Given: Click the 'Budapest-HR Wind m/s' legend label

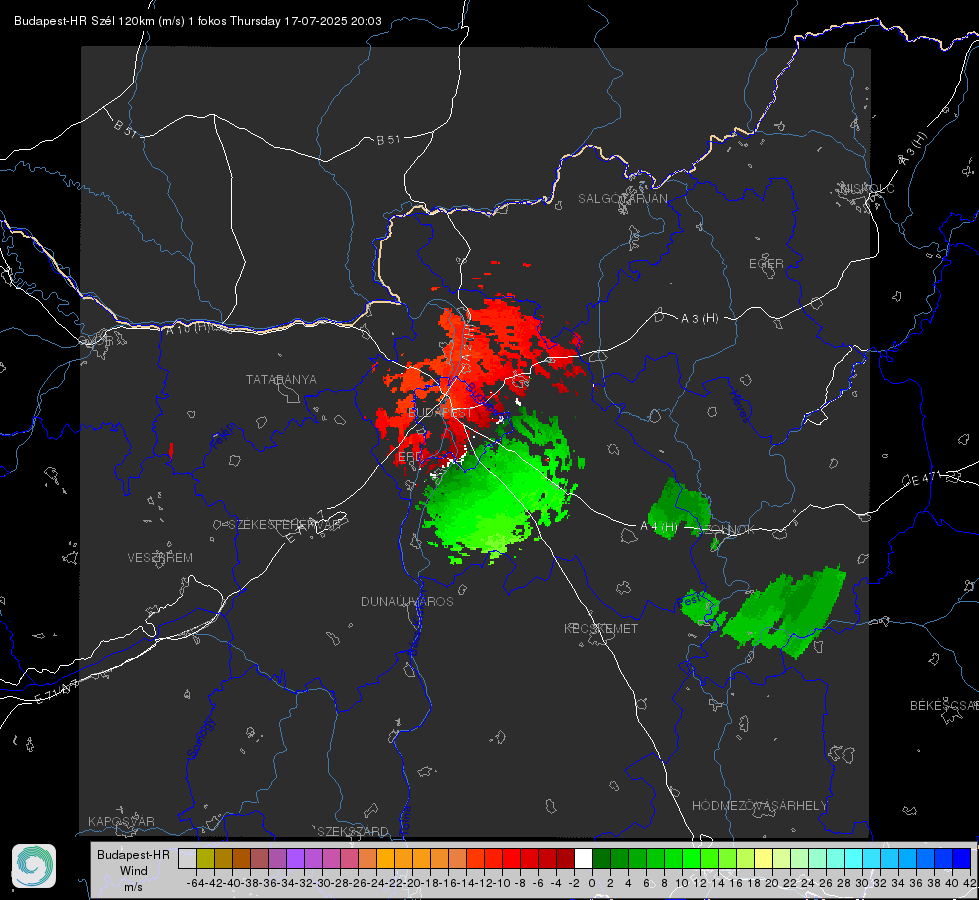Looking at the screenshot, I should click(133, 870).
